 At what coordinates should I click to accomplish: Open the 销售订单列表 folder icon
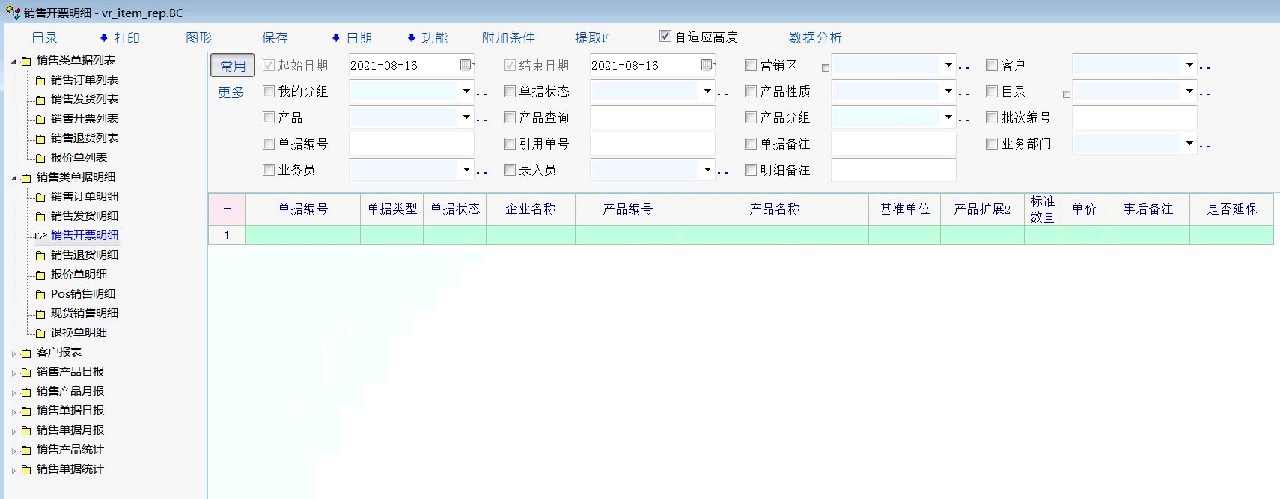point(41,81)
